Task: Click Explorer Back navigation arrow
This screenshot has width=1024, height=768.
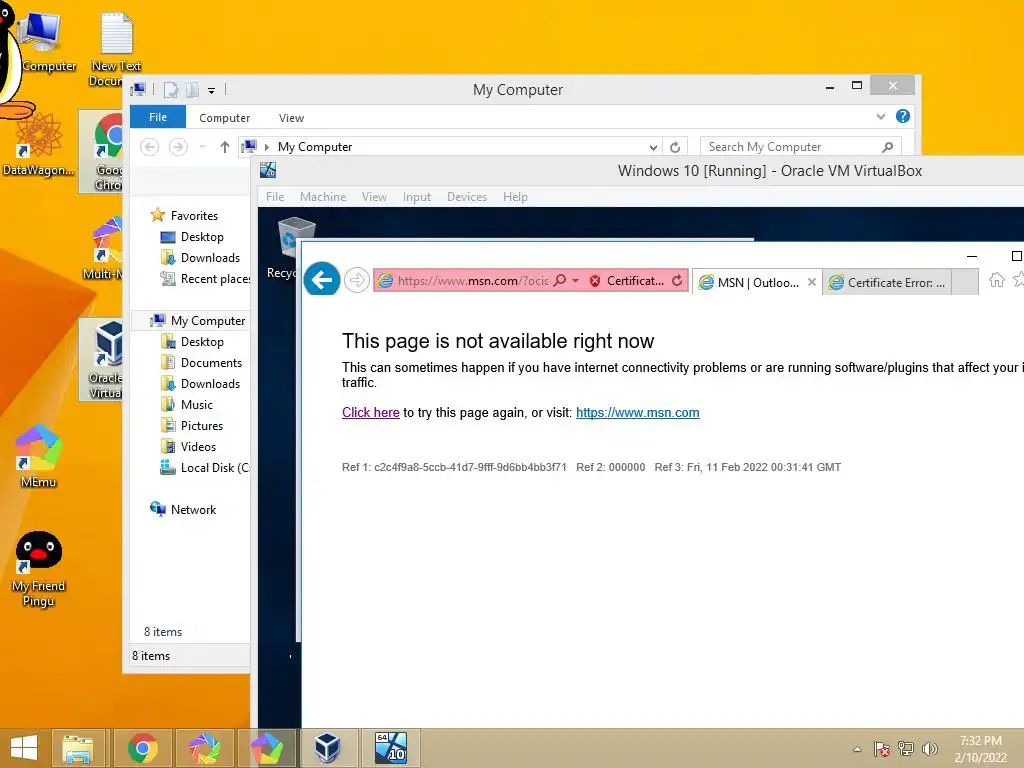Action: tap(150, 147)
